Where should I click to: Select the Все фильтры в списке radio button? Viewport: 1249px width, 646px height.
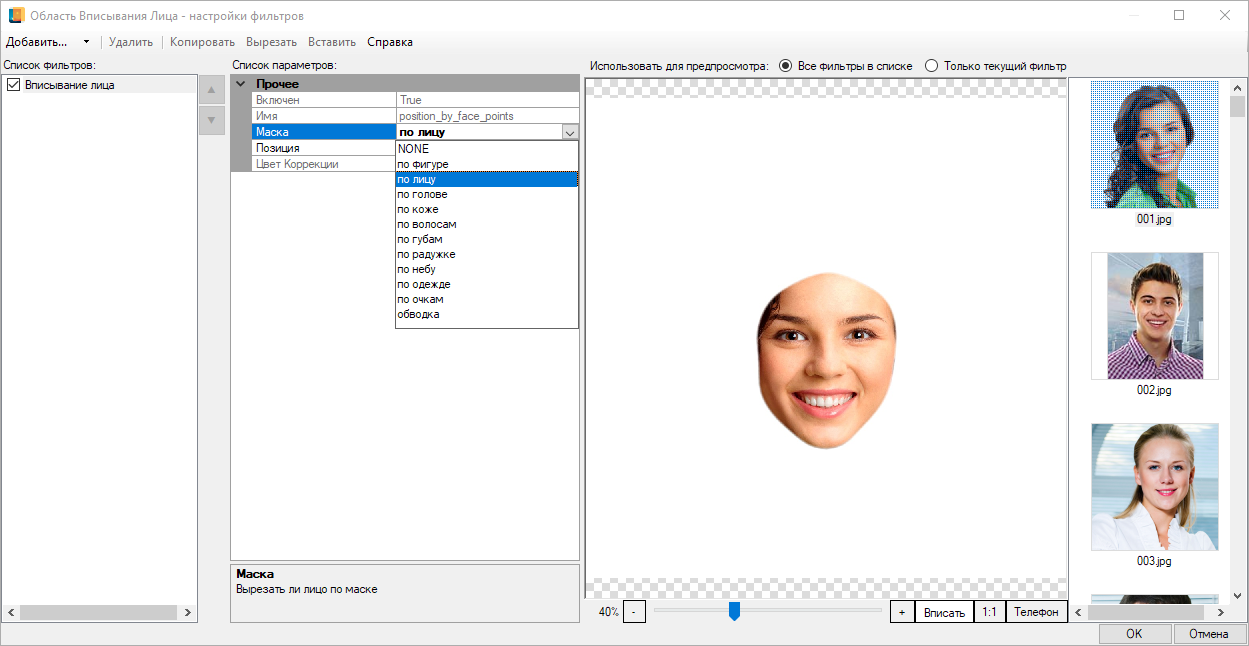click(786, 66)
